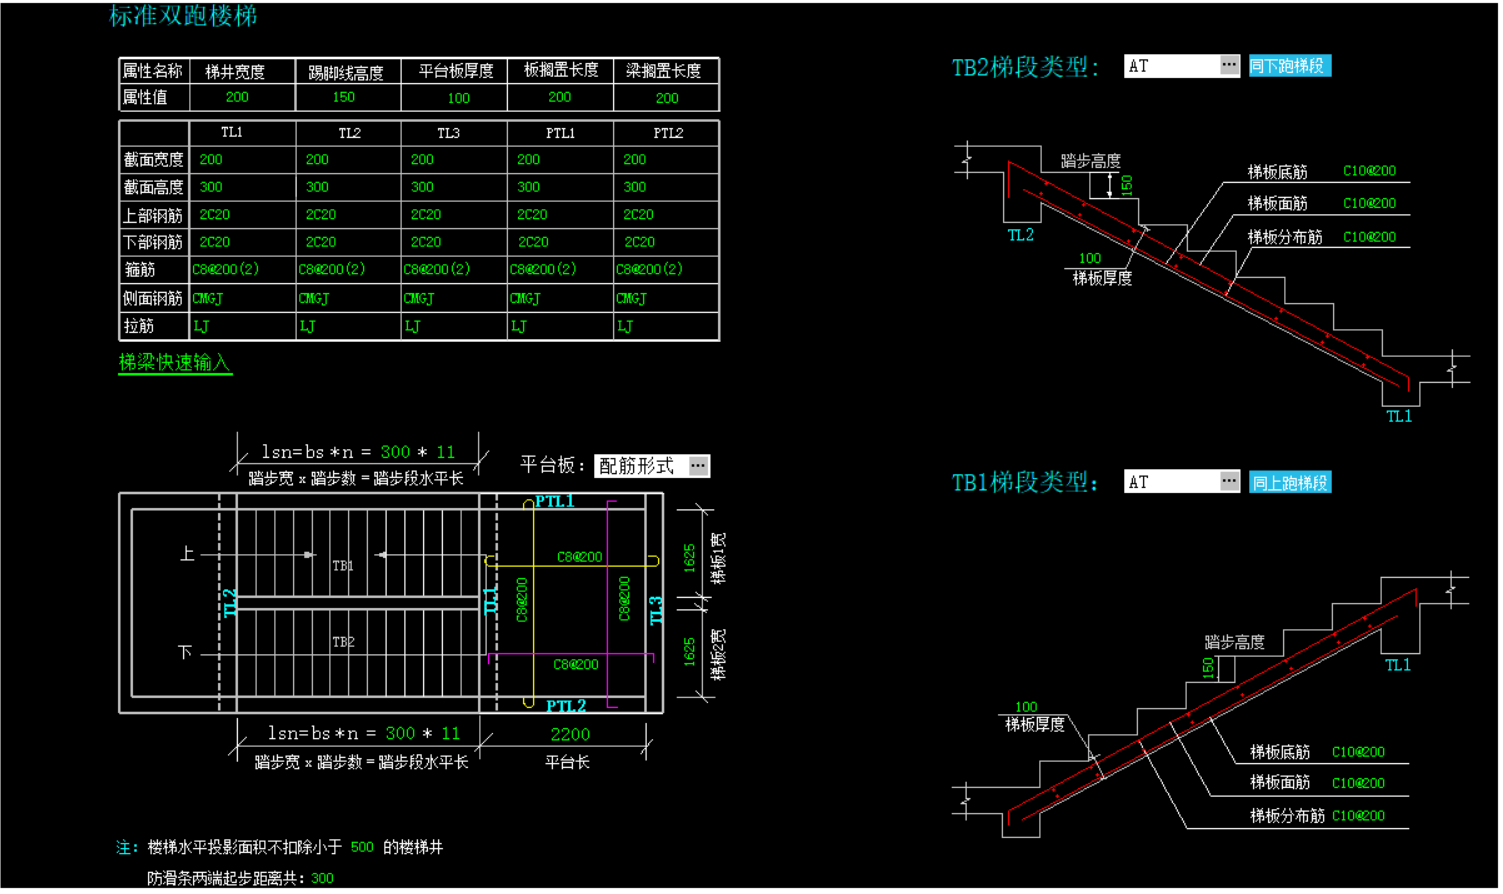Edit the magenta horizontal C8@200 platform rebar
Screen dimensions: 1503x894
click(575, 664)
